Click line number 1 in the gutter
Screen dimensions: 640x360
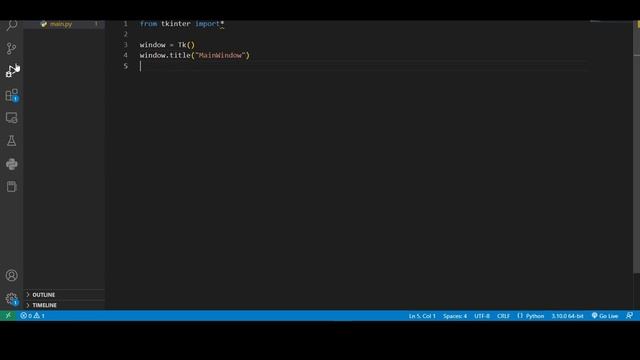tap(125, 24)
